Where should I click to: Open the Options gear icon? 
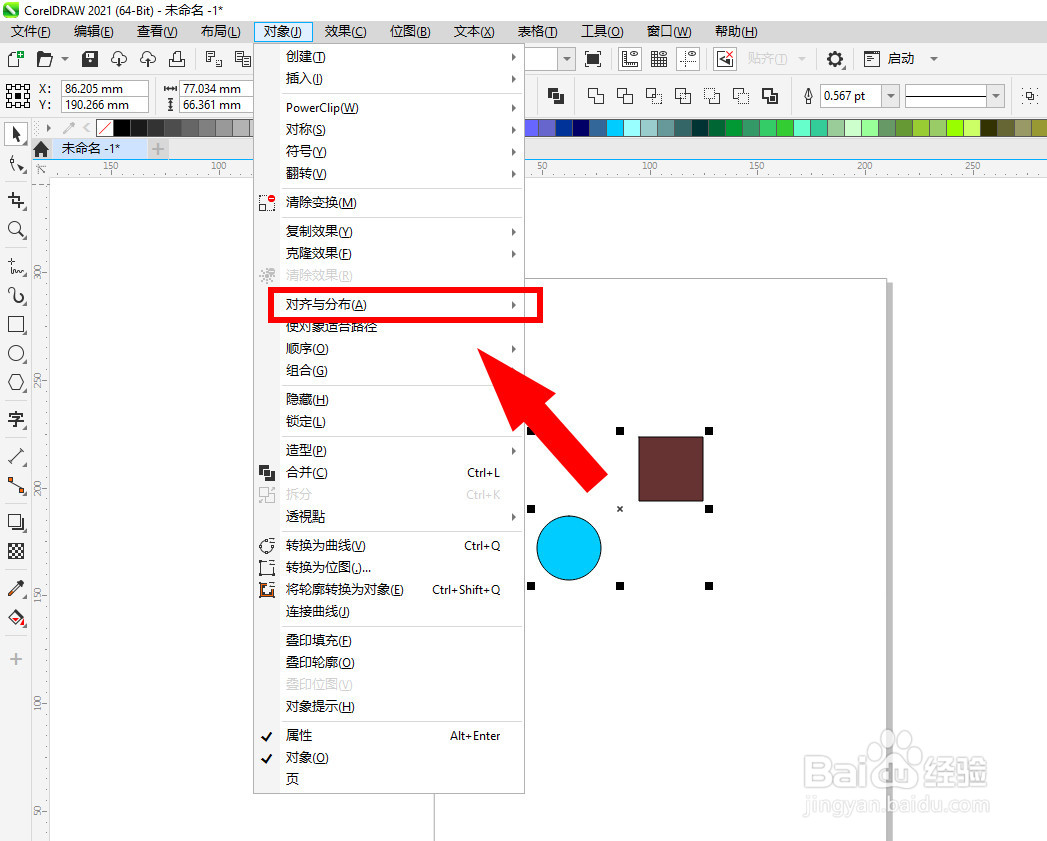click(835, 60)
